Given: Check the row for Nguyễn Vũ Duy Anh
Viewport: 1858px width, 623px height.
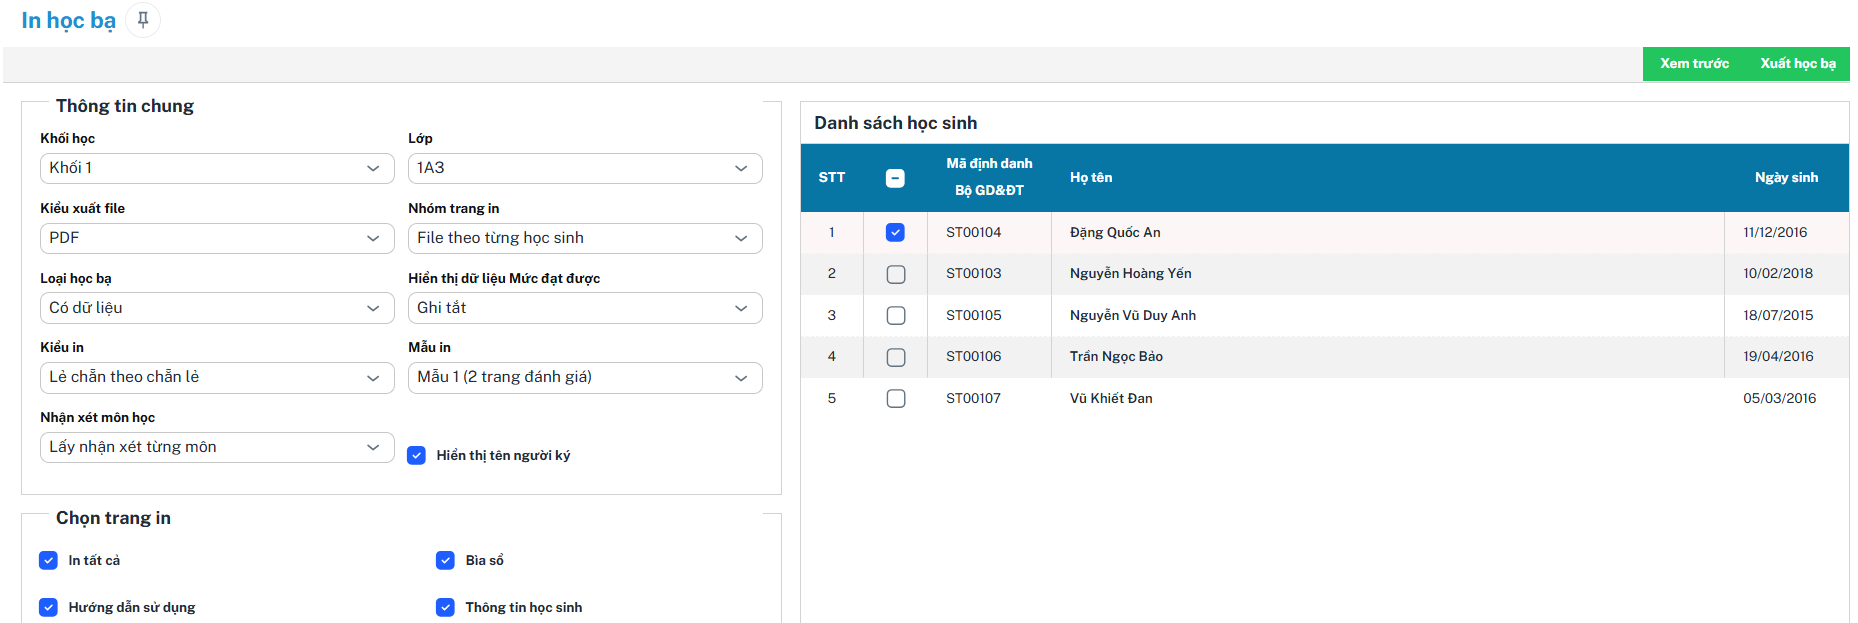Looking at the screenshot, I should click(895, 315).
